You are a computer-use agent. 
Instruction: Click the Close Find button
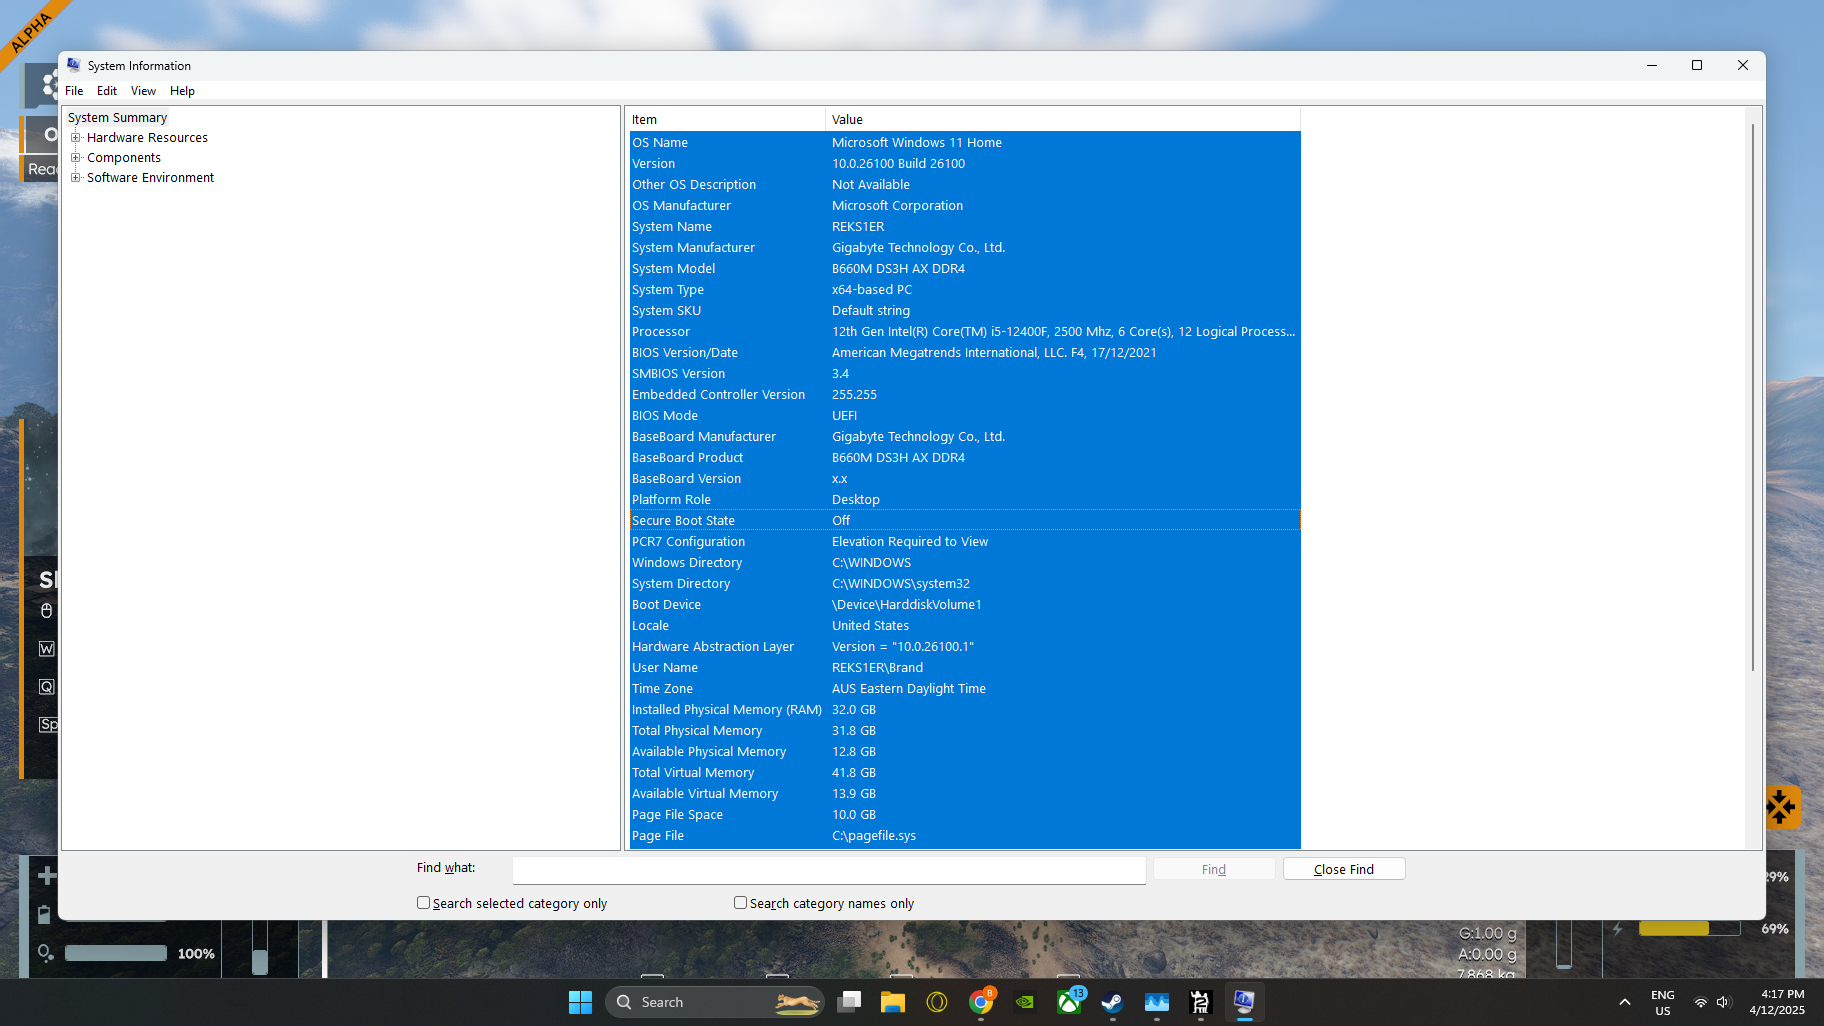pyautogui.click(x=1343, y=869)
